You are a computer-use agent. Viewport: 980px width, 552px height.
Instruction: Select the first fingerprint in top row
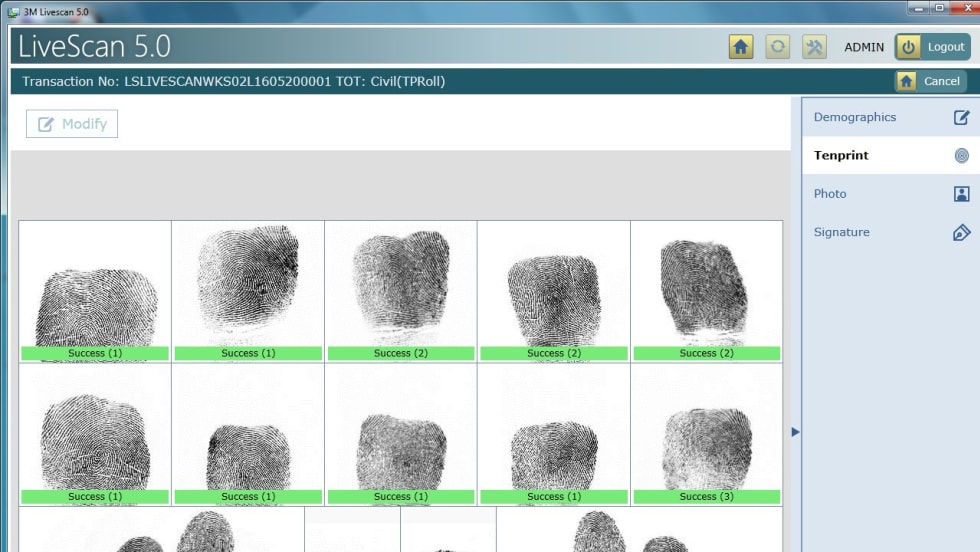tap(95, 291)
